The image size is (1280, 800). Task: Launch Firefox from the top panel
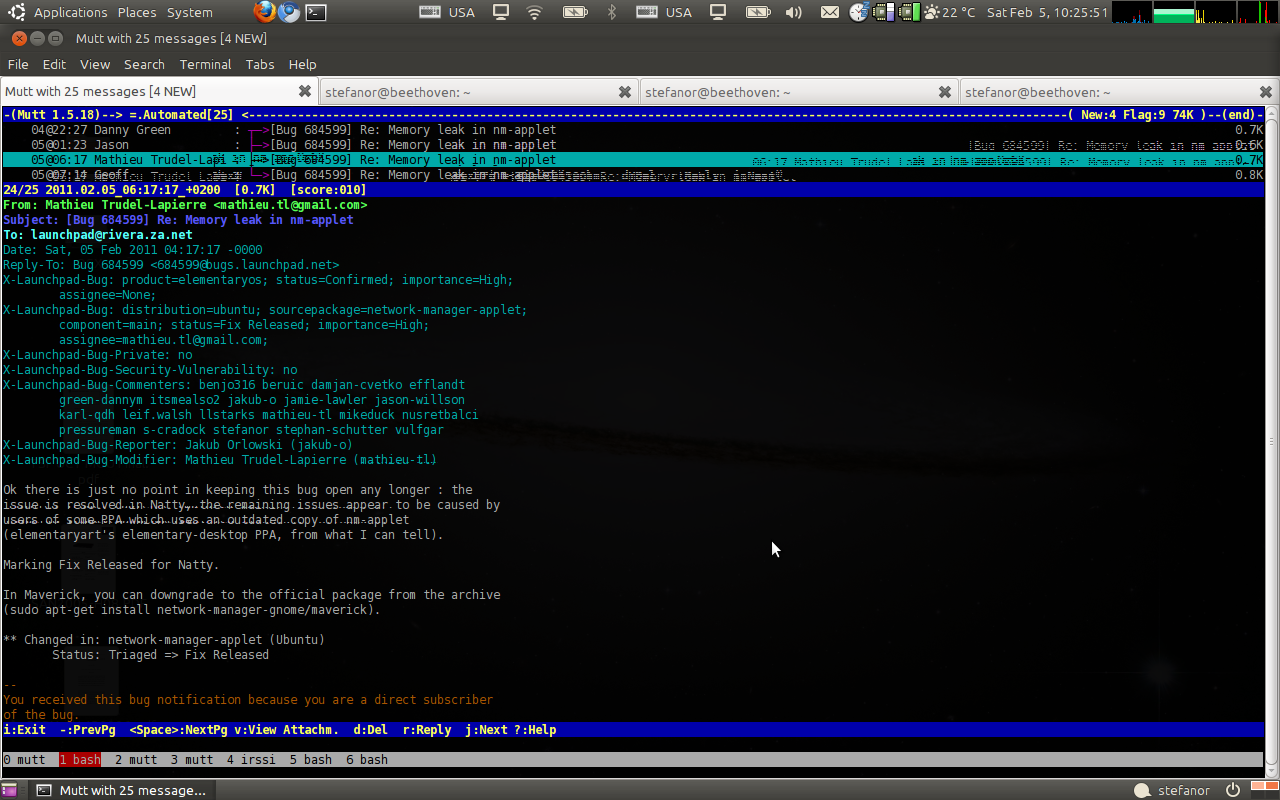[264, 12]
